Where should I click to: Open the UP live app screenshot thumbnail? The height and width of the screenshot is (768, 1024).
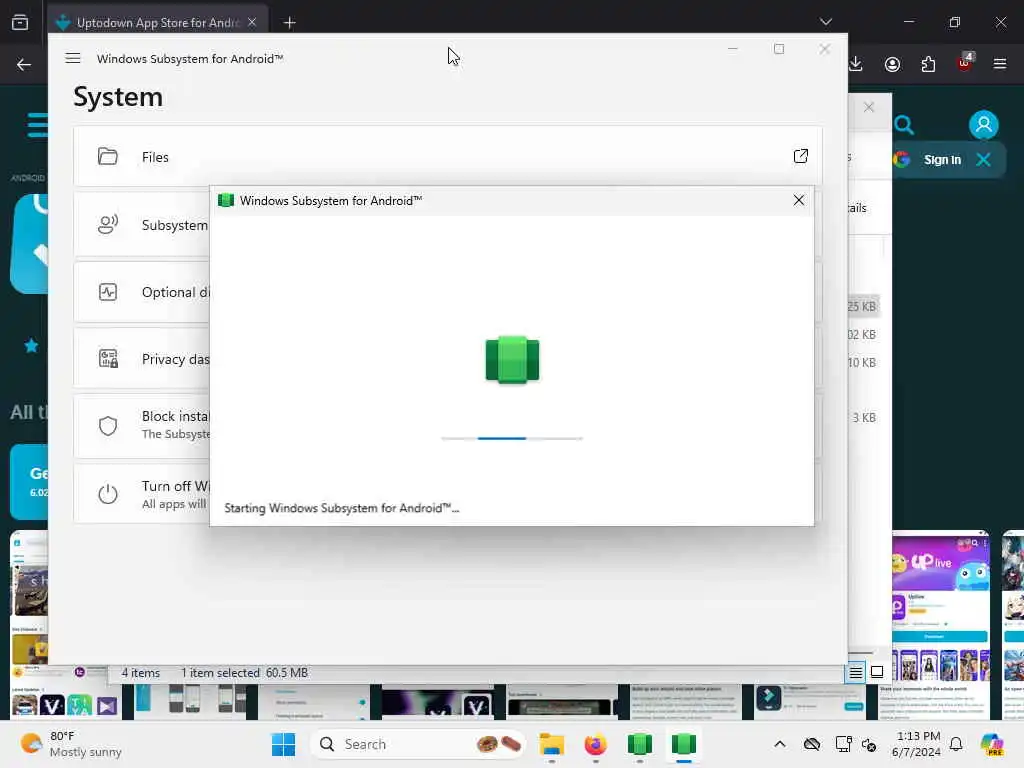[x=940, y=625]
